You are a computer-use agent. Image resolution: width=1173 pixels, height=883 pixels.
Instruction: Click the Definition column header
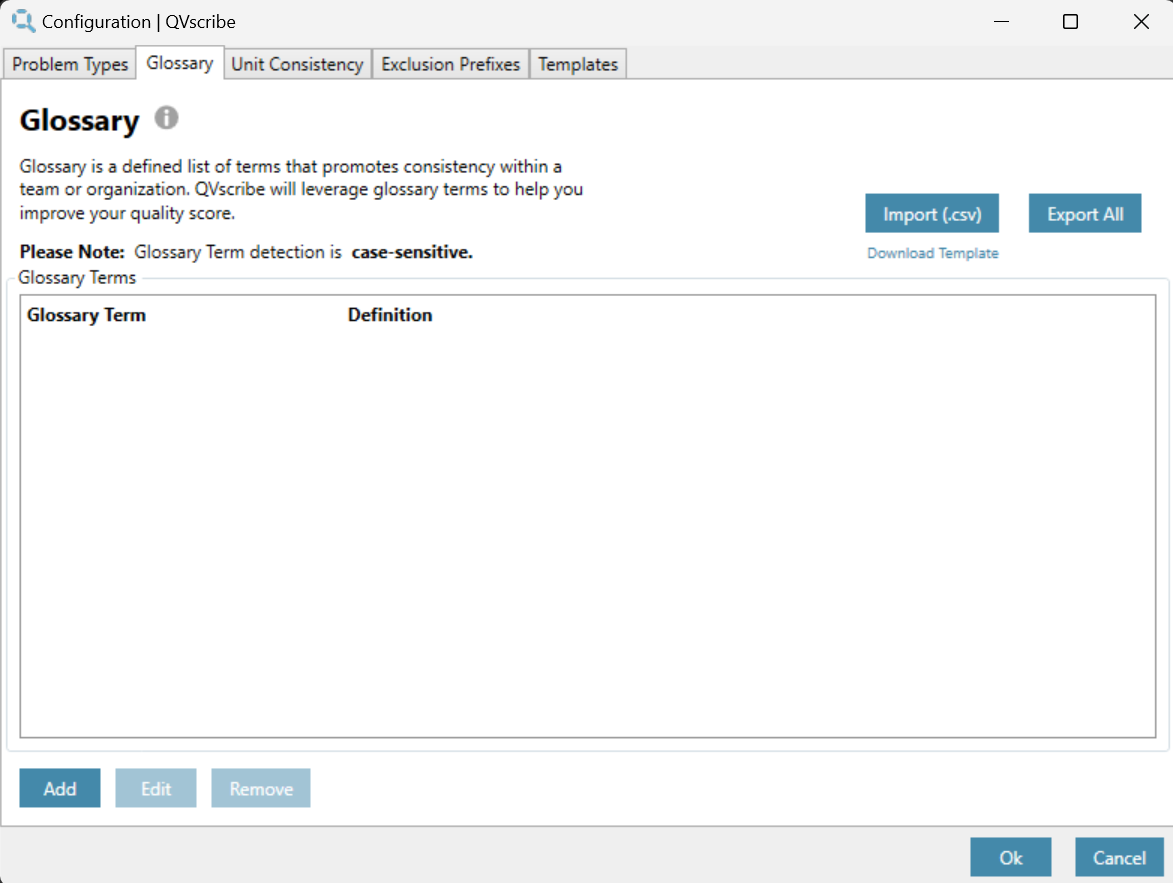(390, 315)
